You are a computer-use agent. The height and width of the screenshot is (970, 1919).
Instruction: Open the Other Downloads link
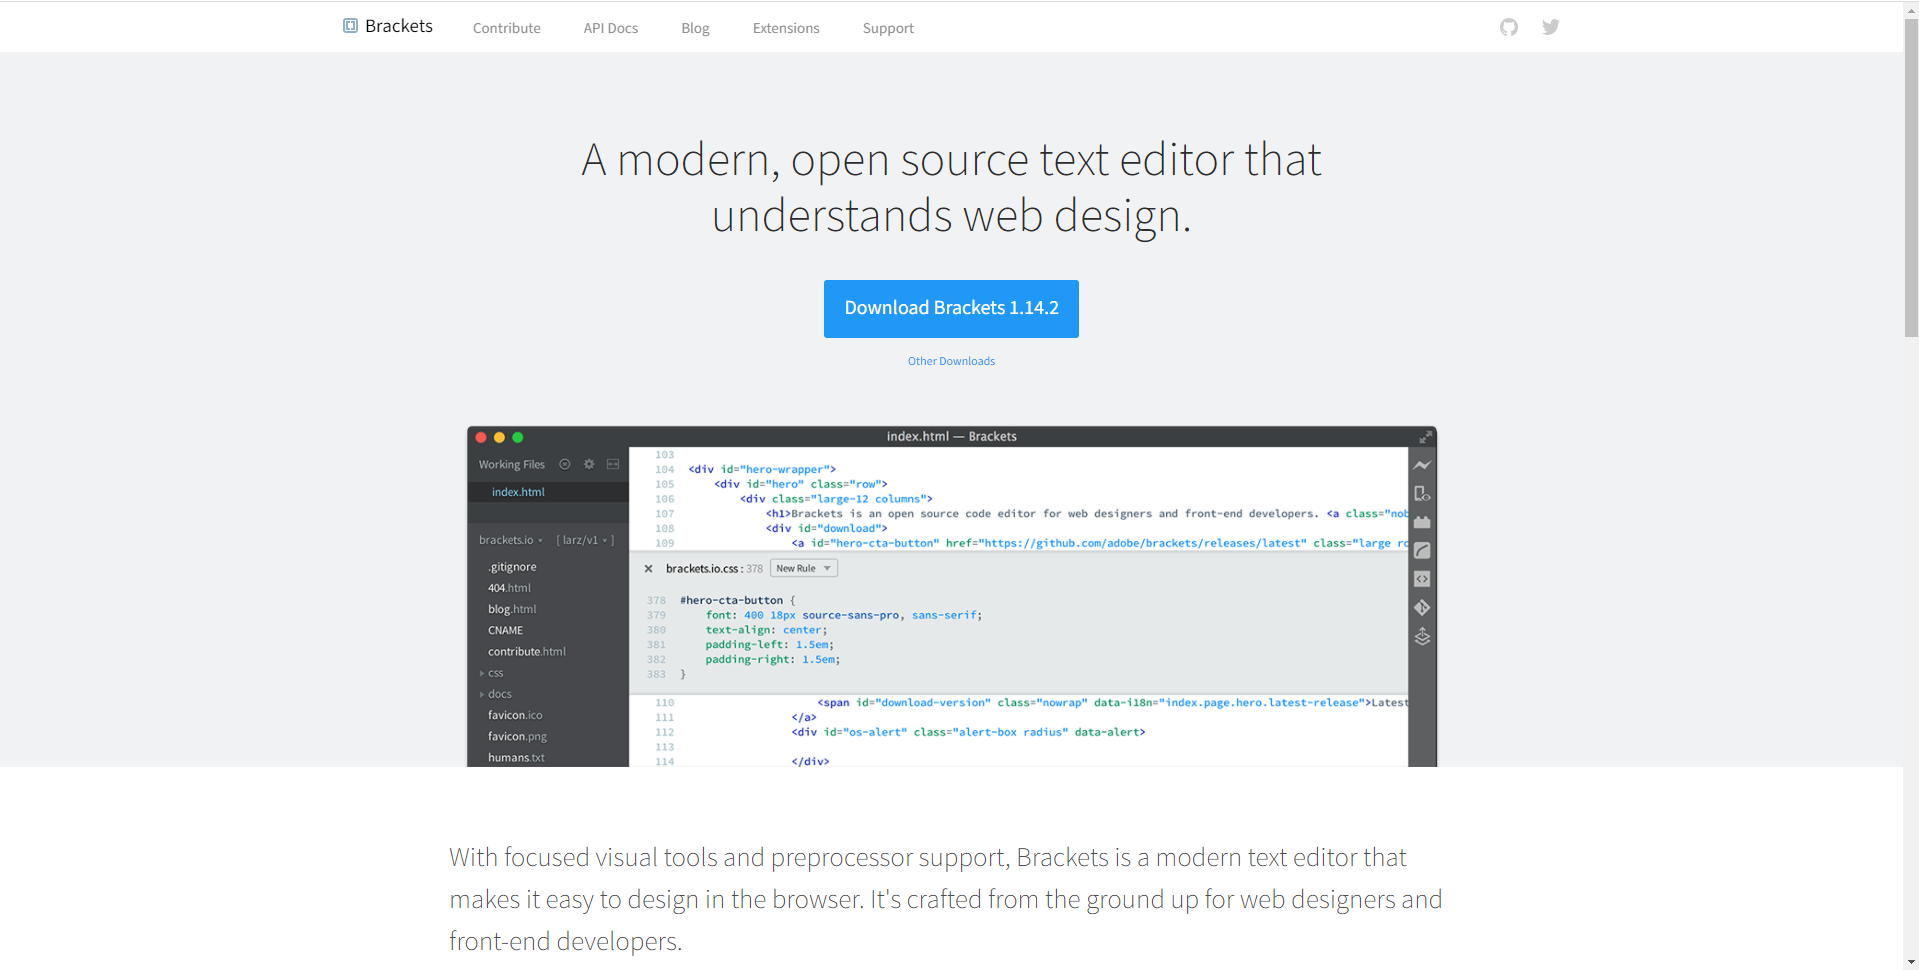point(951,361)
